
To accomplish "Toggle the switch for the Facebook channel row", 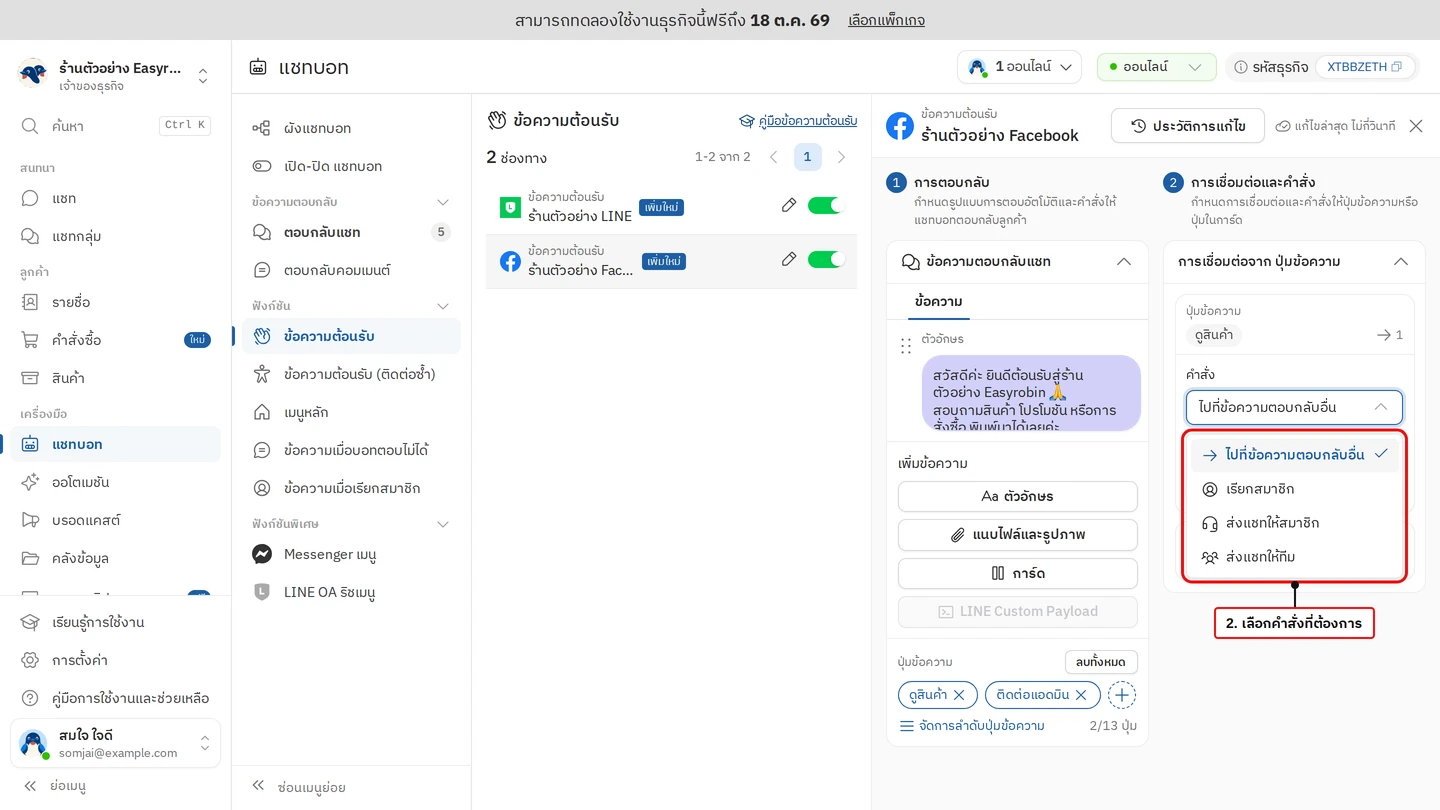I will [x=826, y=259].
